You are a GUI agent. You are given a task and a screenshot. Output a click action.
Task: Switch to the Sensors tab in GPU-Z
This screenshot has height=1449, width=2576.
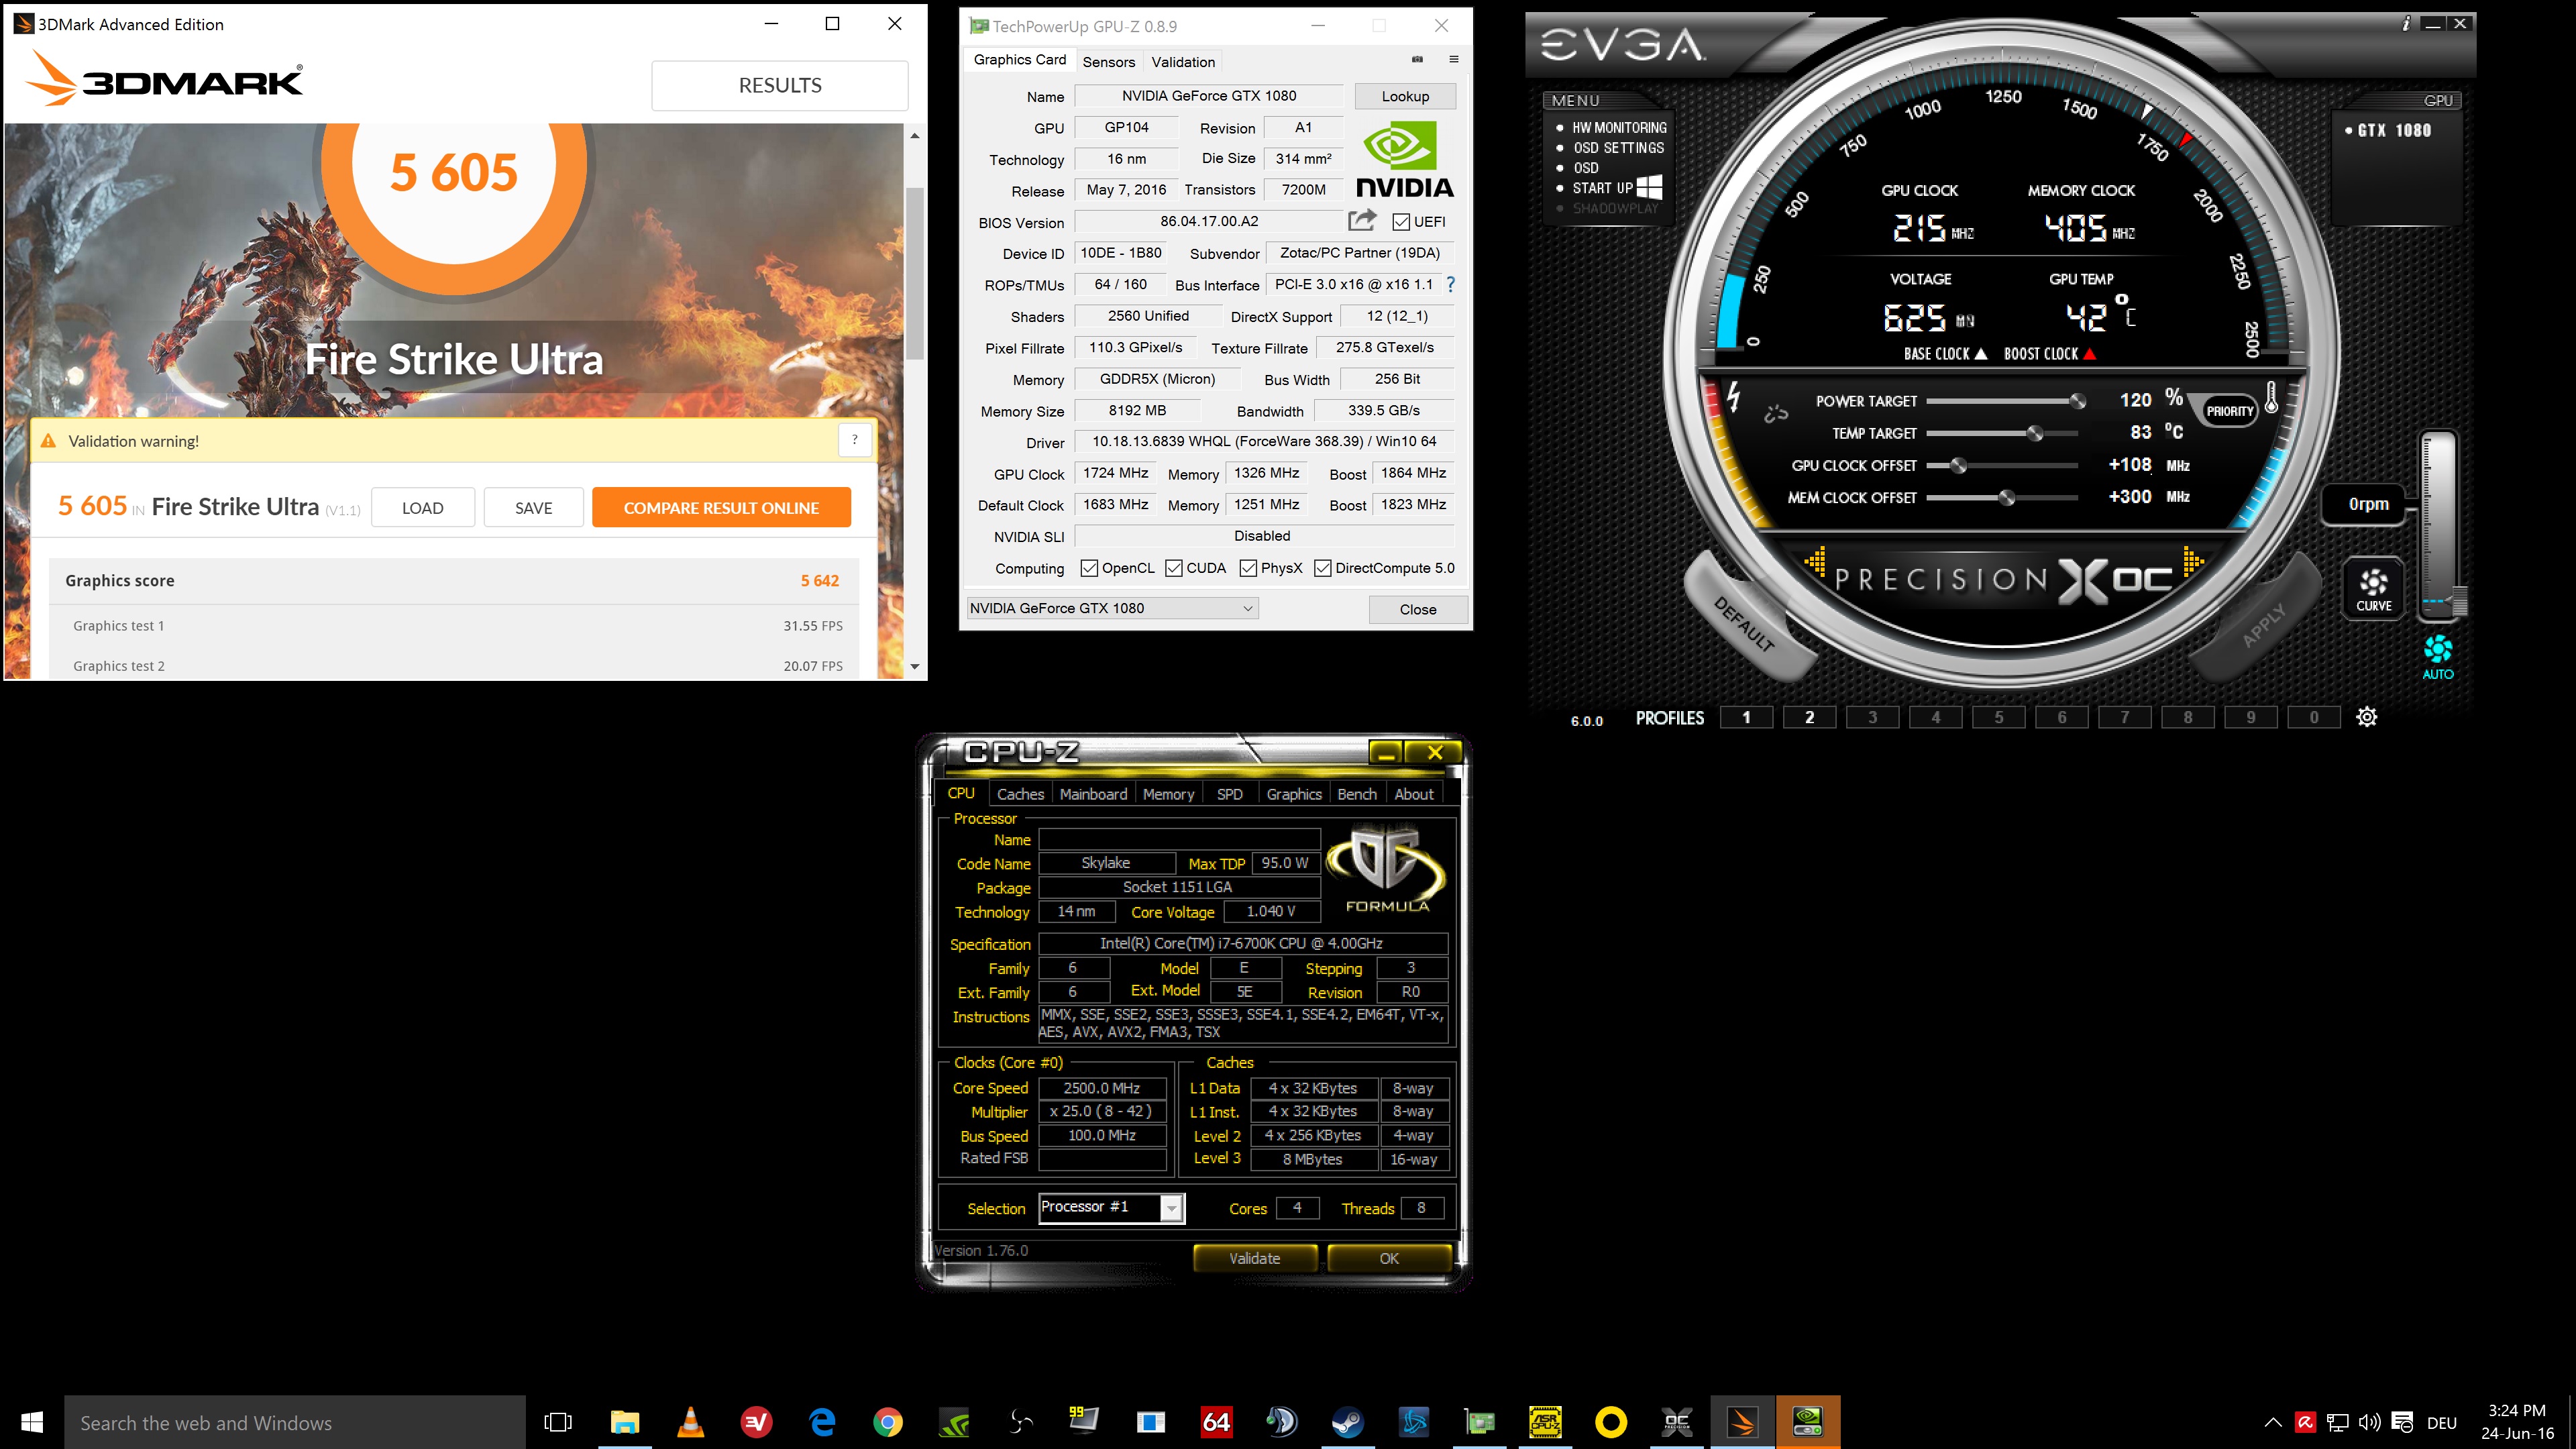click(1108, 62)
